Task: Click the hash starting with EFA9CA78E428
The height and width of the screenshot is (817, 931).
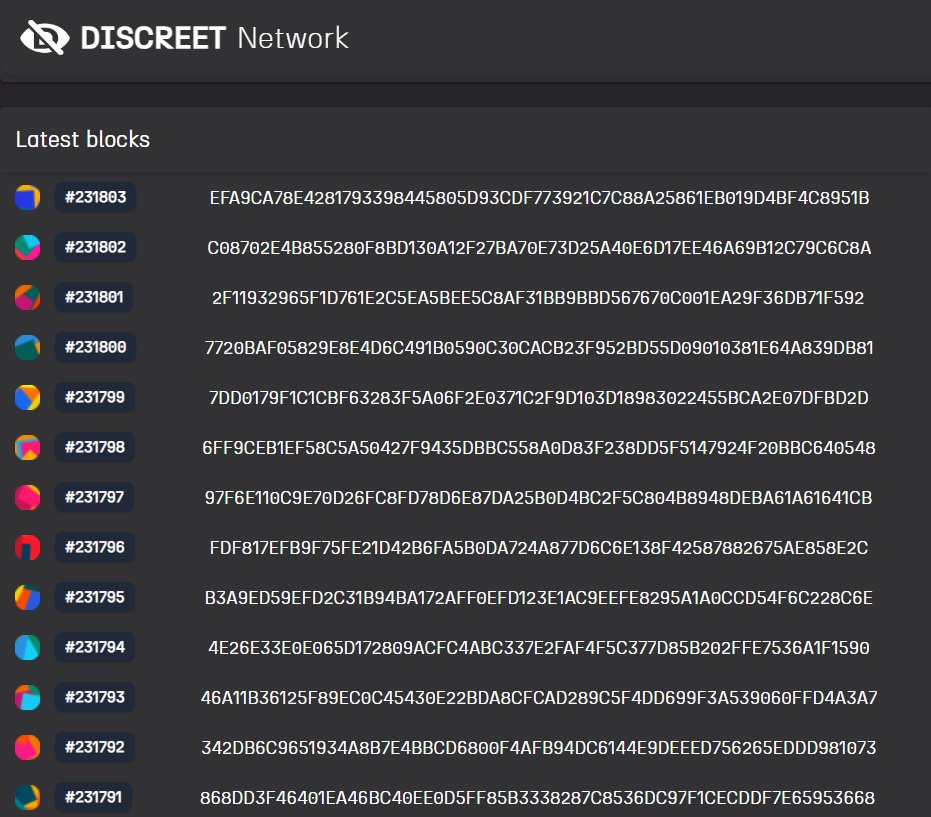Action: (x=539, y=198)
